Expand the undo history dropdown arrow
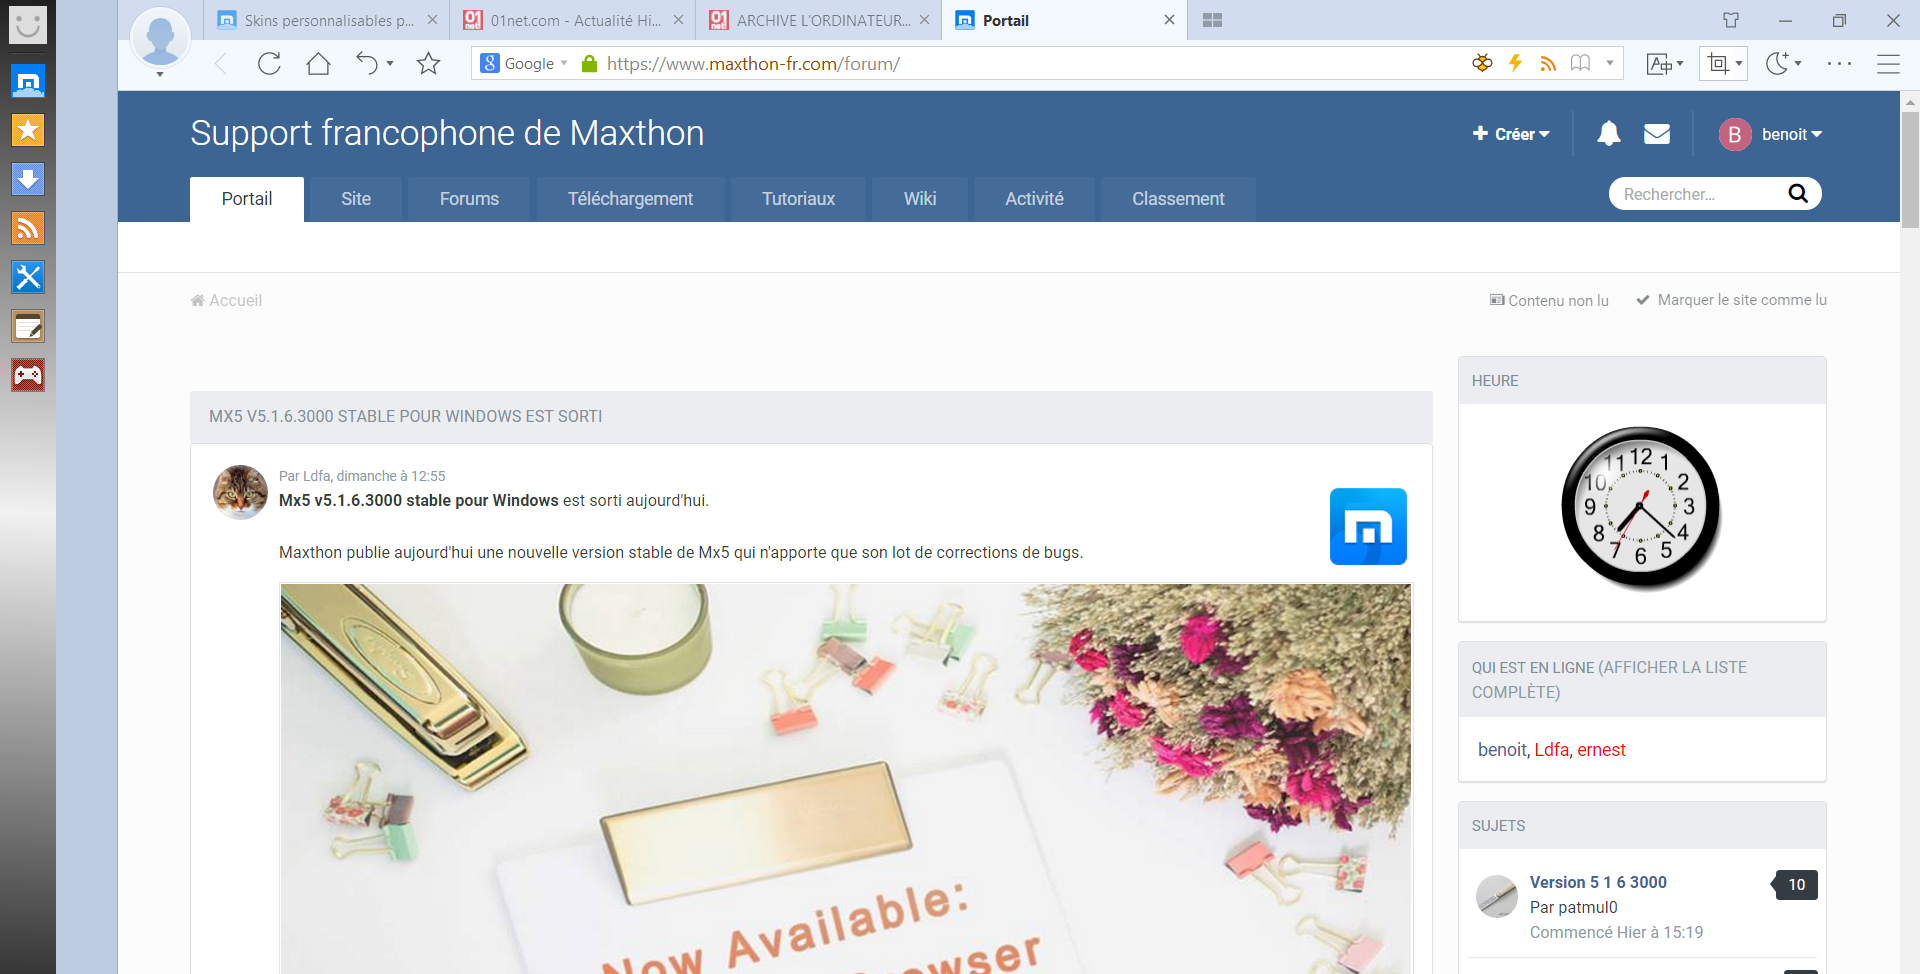The image size is (1920, 974). [x=390, y=64]
